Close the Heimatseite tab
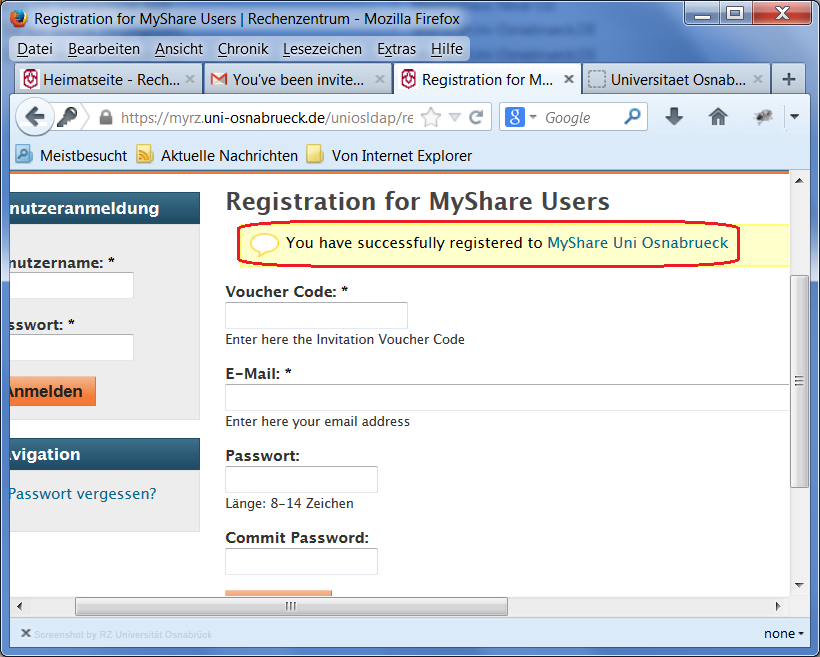The width and height of the screenshot is (820, 657). click(190, 80)
